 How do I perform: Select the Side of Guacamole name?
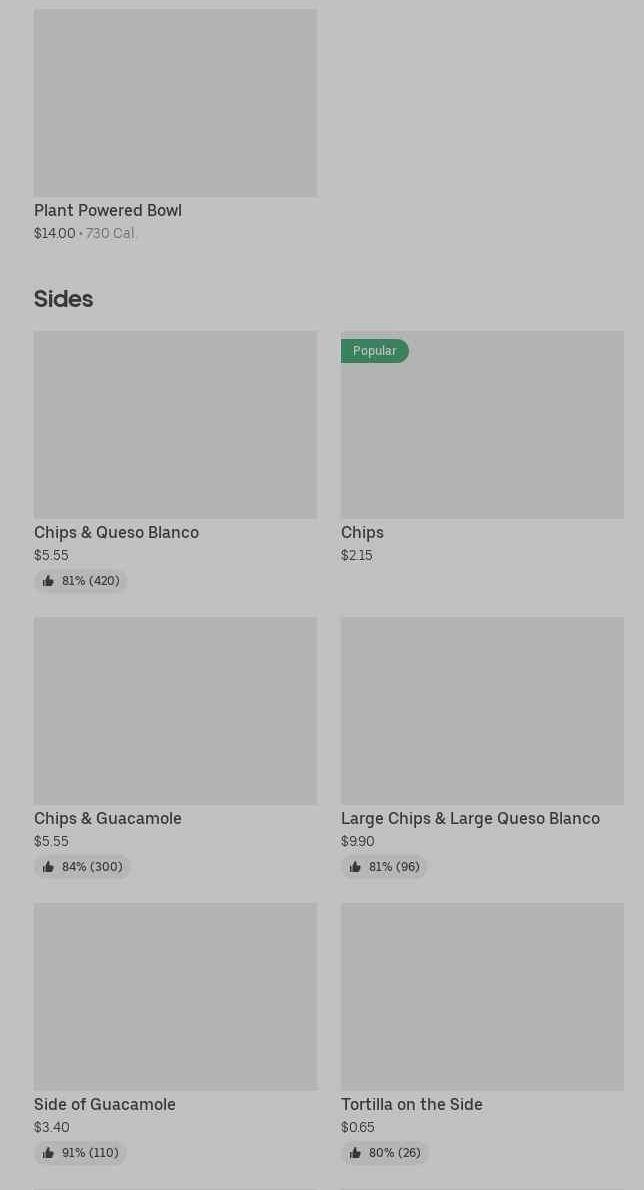105,1105
